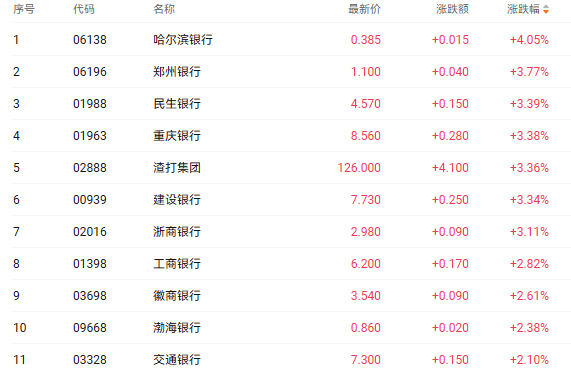Open 重庆银行 stock details
The height and width of the screenshot is (372, 571).
(x=177, y=136)
